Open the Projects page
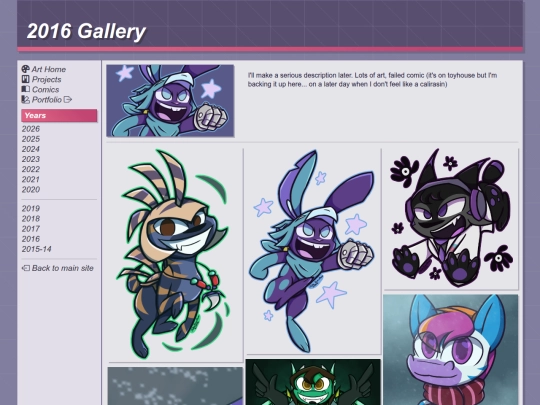Image resolution: width=540 pixels, height=405 pixels. pyautogui.click(x=46, y=79)
